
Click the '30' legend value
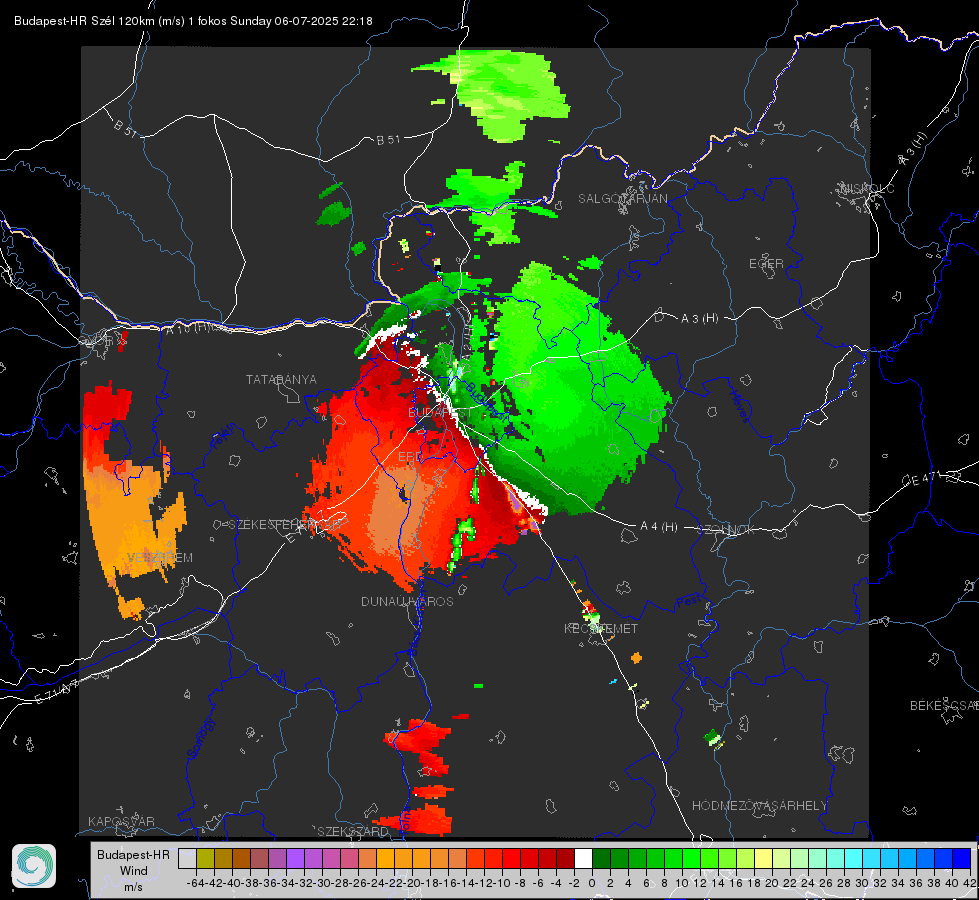tap(862, 883)
